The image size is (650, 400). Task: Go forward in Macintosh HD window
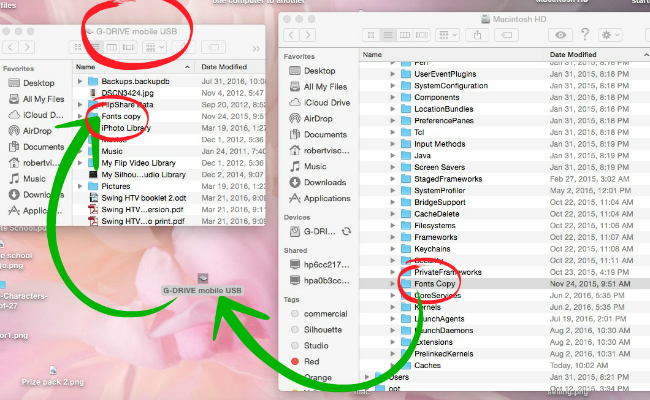(x=308, y=35)
